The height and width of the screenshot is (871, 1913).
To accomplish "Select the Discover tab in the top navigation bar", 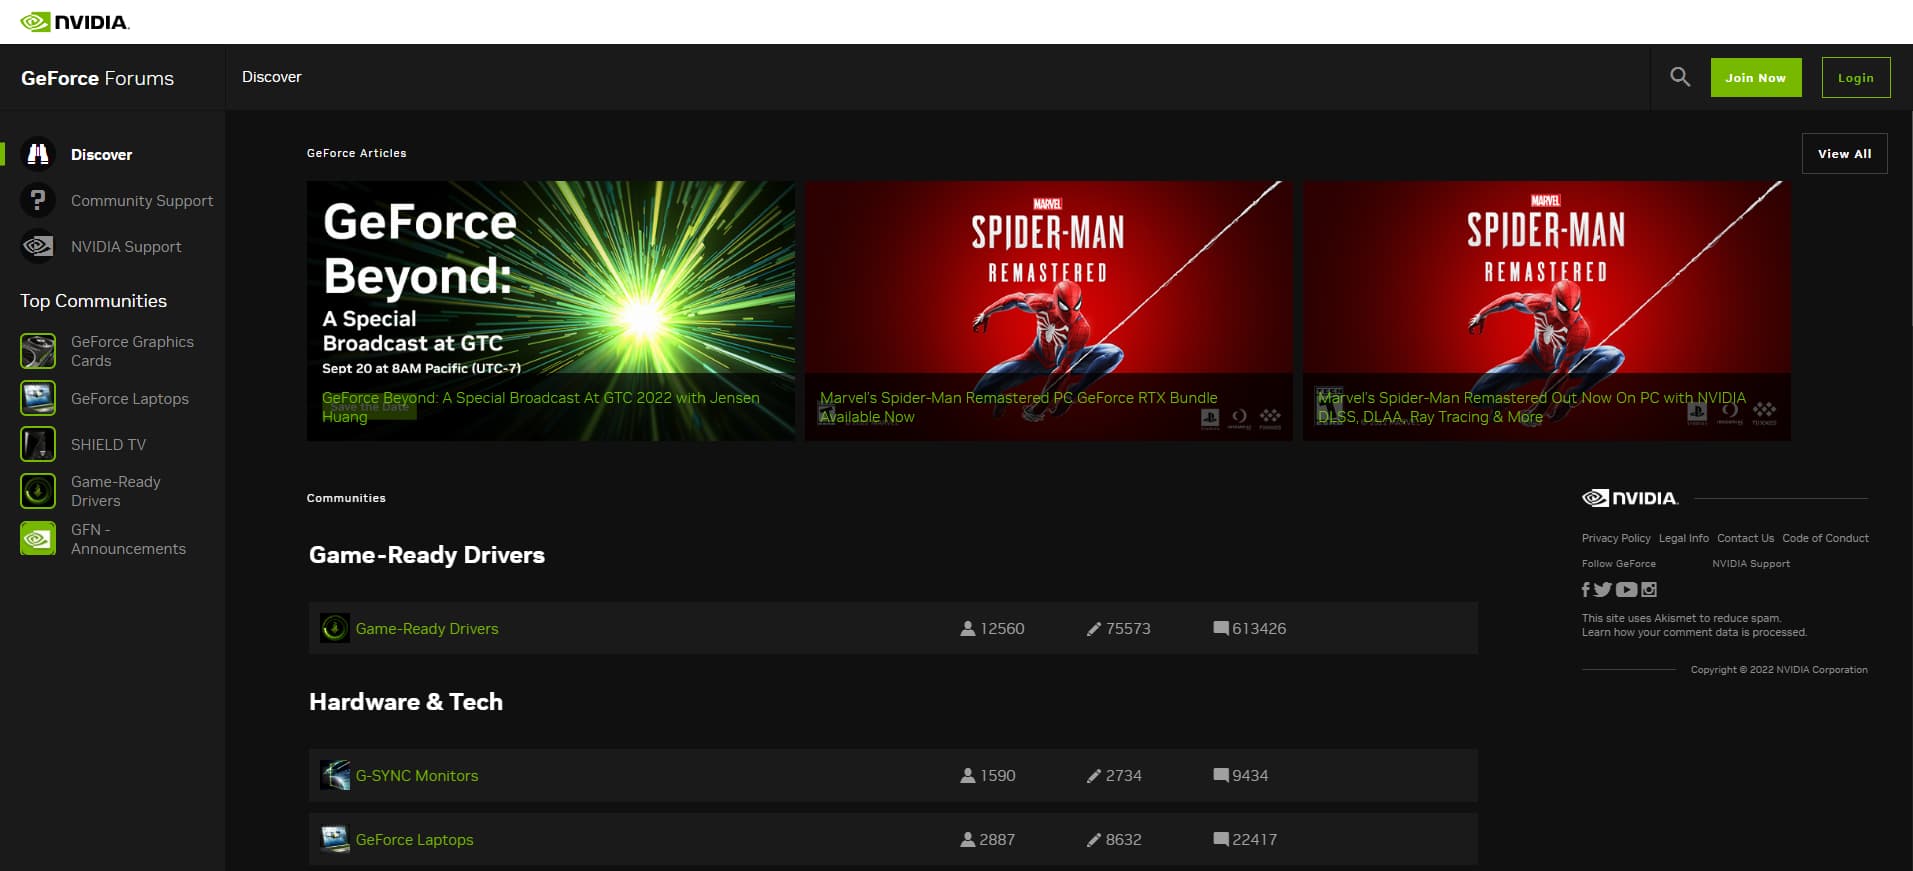I will pyautogui.click(x=271, y=77).
